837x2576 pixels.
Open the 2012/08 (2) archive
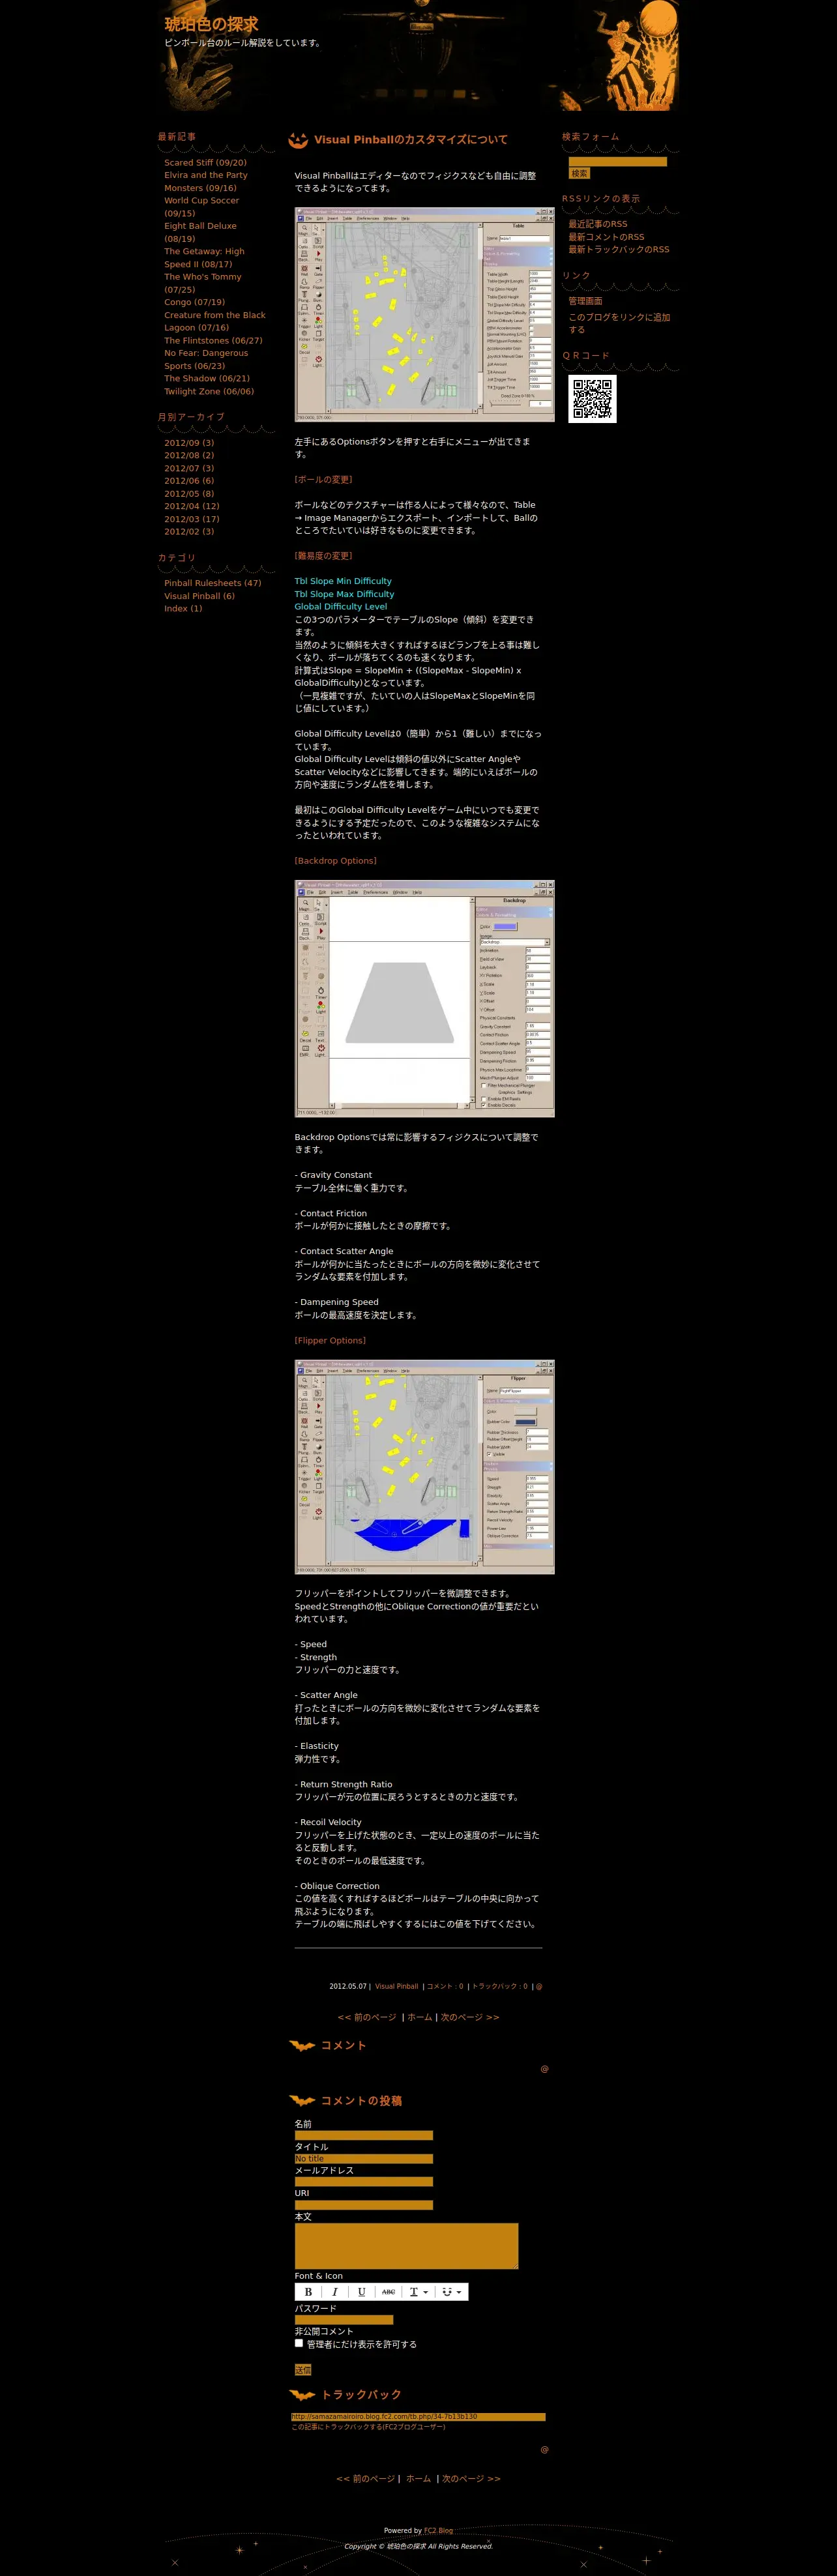[189, 455]
